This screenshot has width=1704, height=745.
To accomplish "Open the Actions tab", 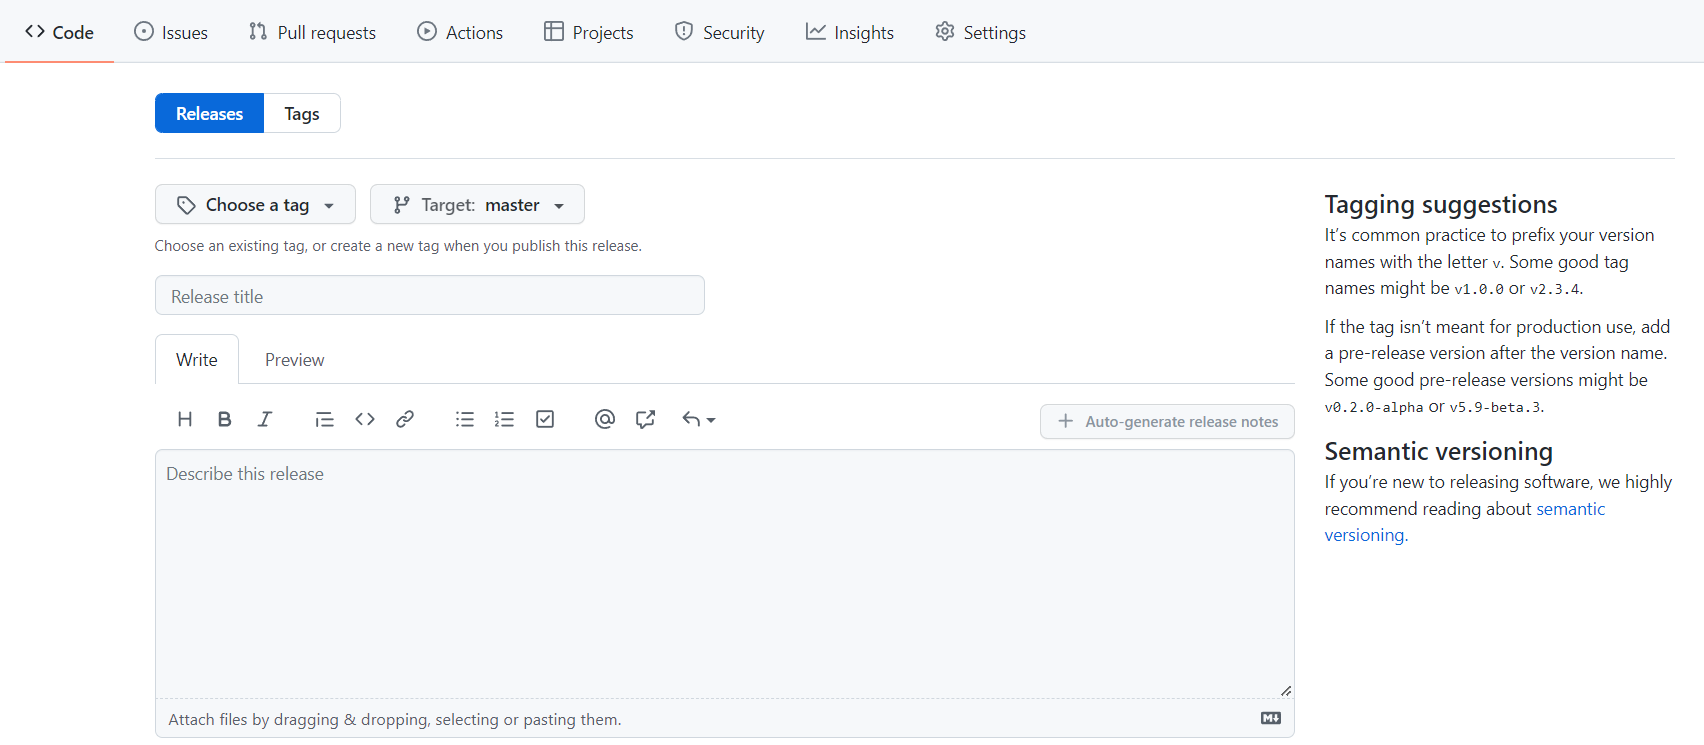I will pos(460,32).
